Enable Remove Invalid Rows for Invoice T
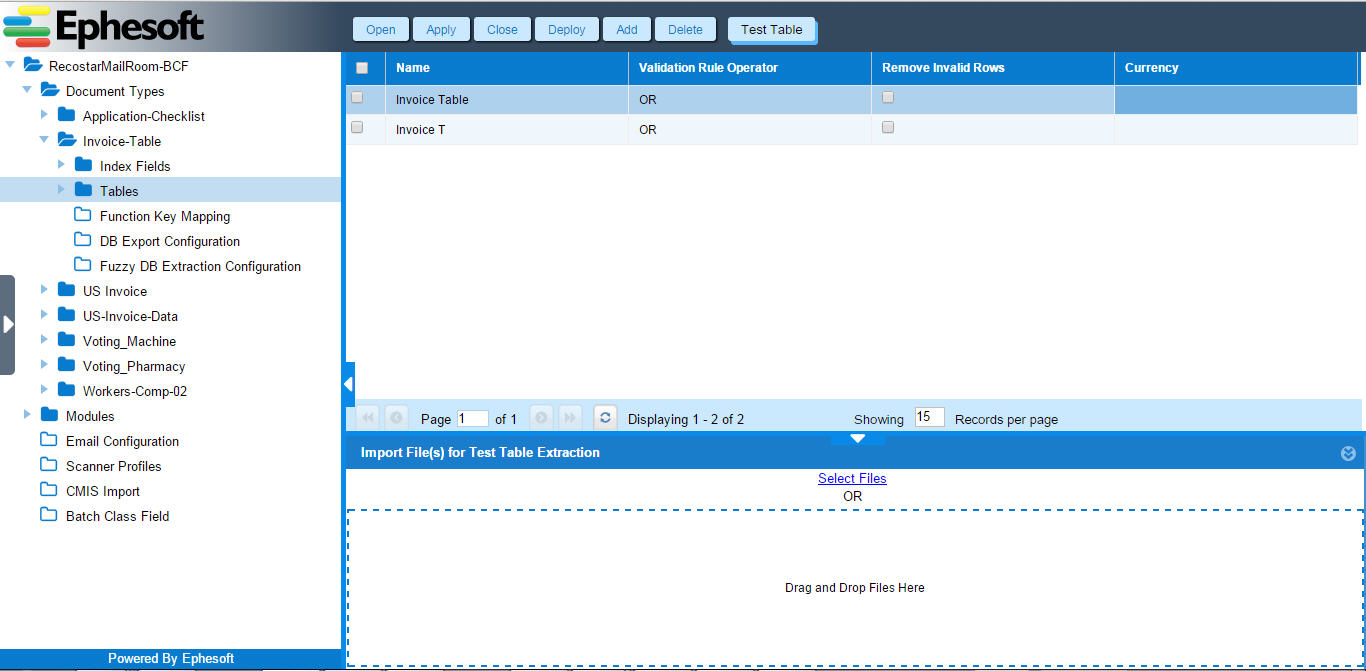 [x=888, y=128]
